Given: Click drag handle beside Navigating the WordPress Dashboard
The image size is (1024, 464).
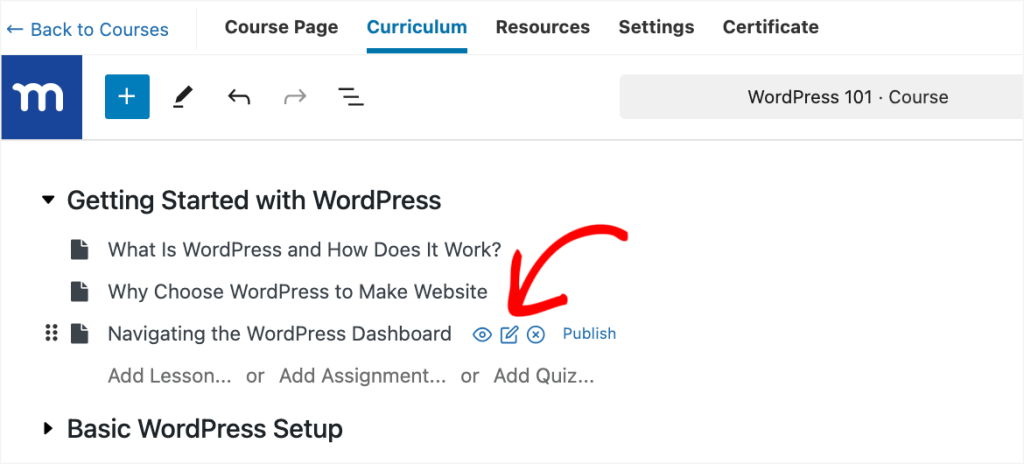Looking at the screenshot, I should click(x=52, y=334).
